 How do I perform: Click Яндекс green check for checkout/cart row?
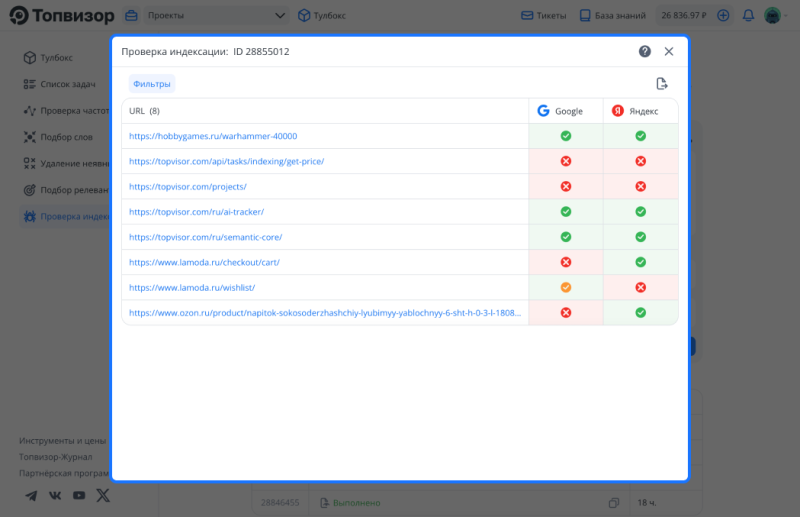[641, 262]
